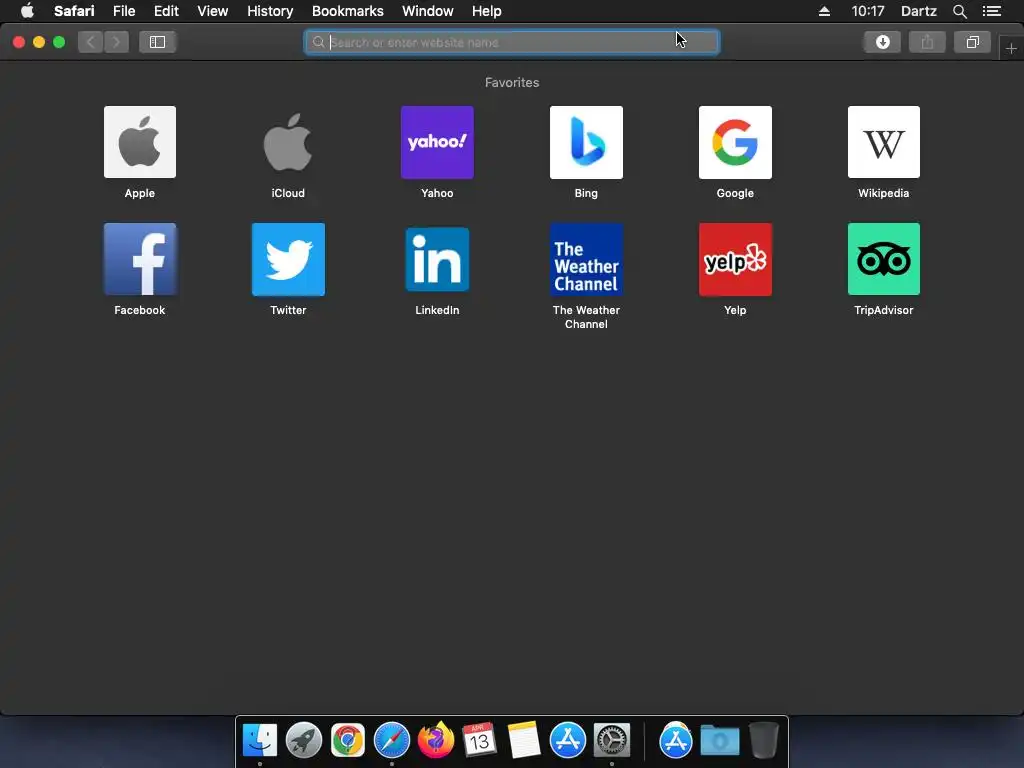Open The Weather Channel favorite

point(586,259)
